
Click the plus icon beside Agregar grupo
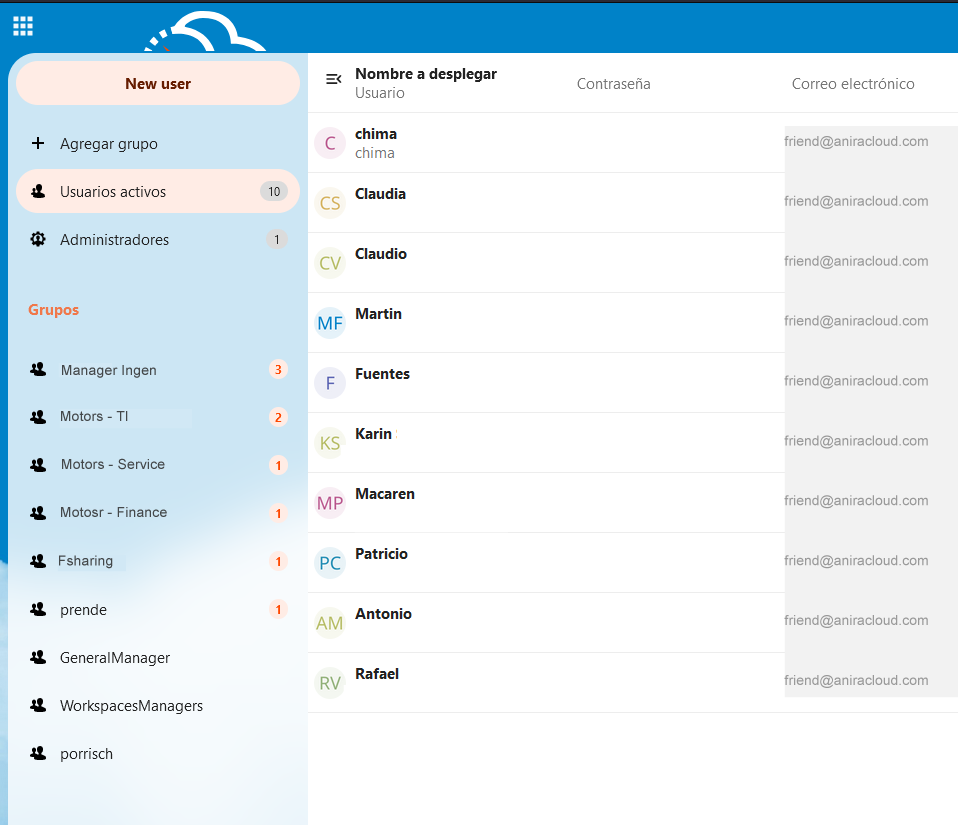[38, 143]
